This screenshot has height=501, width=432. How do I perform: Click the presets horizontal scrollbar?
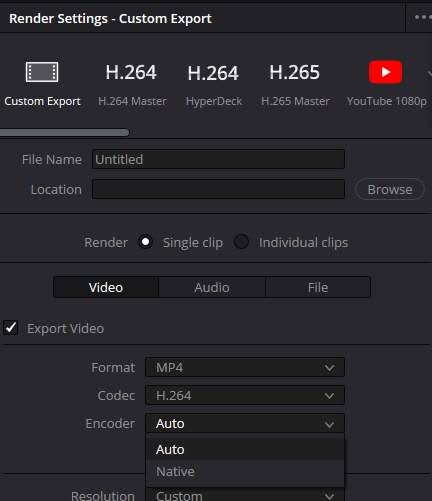64,133
